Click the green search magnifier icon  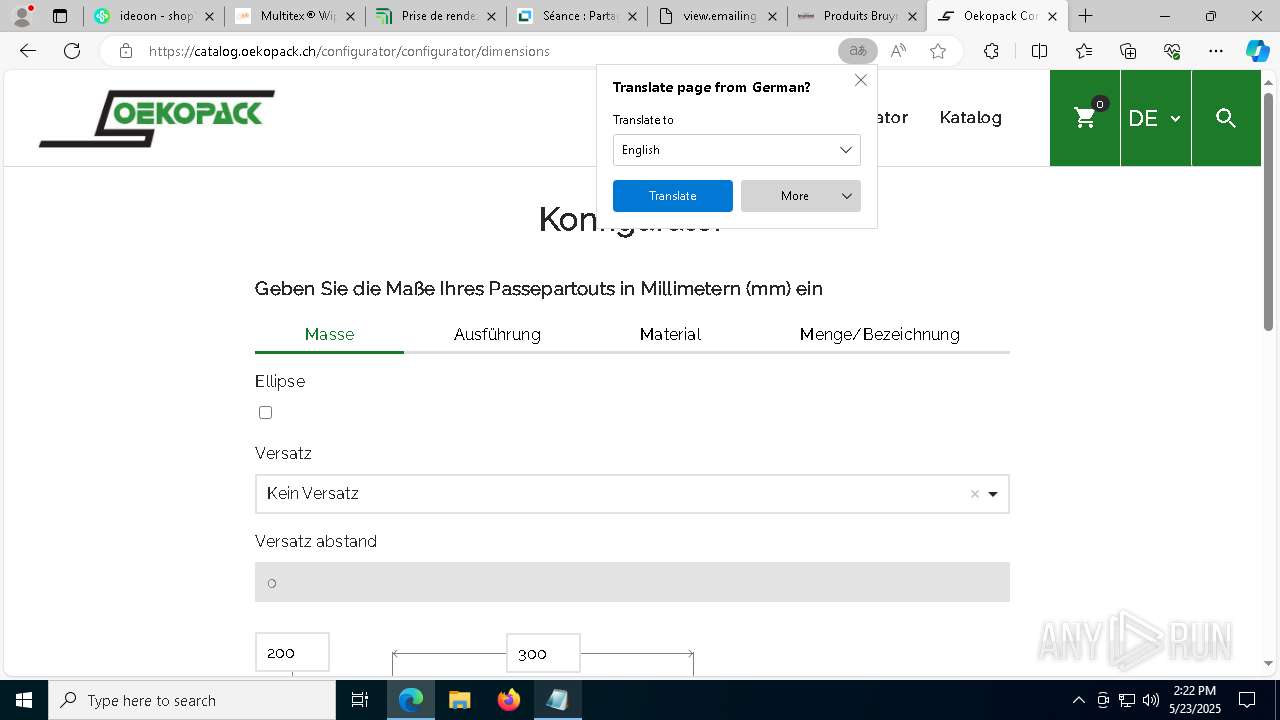click(x=1226, y=118)
